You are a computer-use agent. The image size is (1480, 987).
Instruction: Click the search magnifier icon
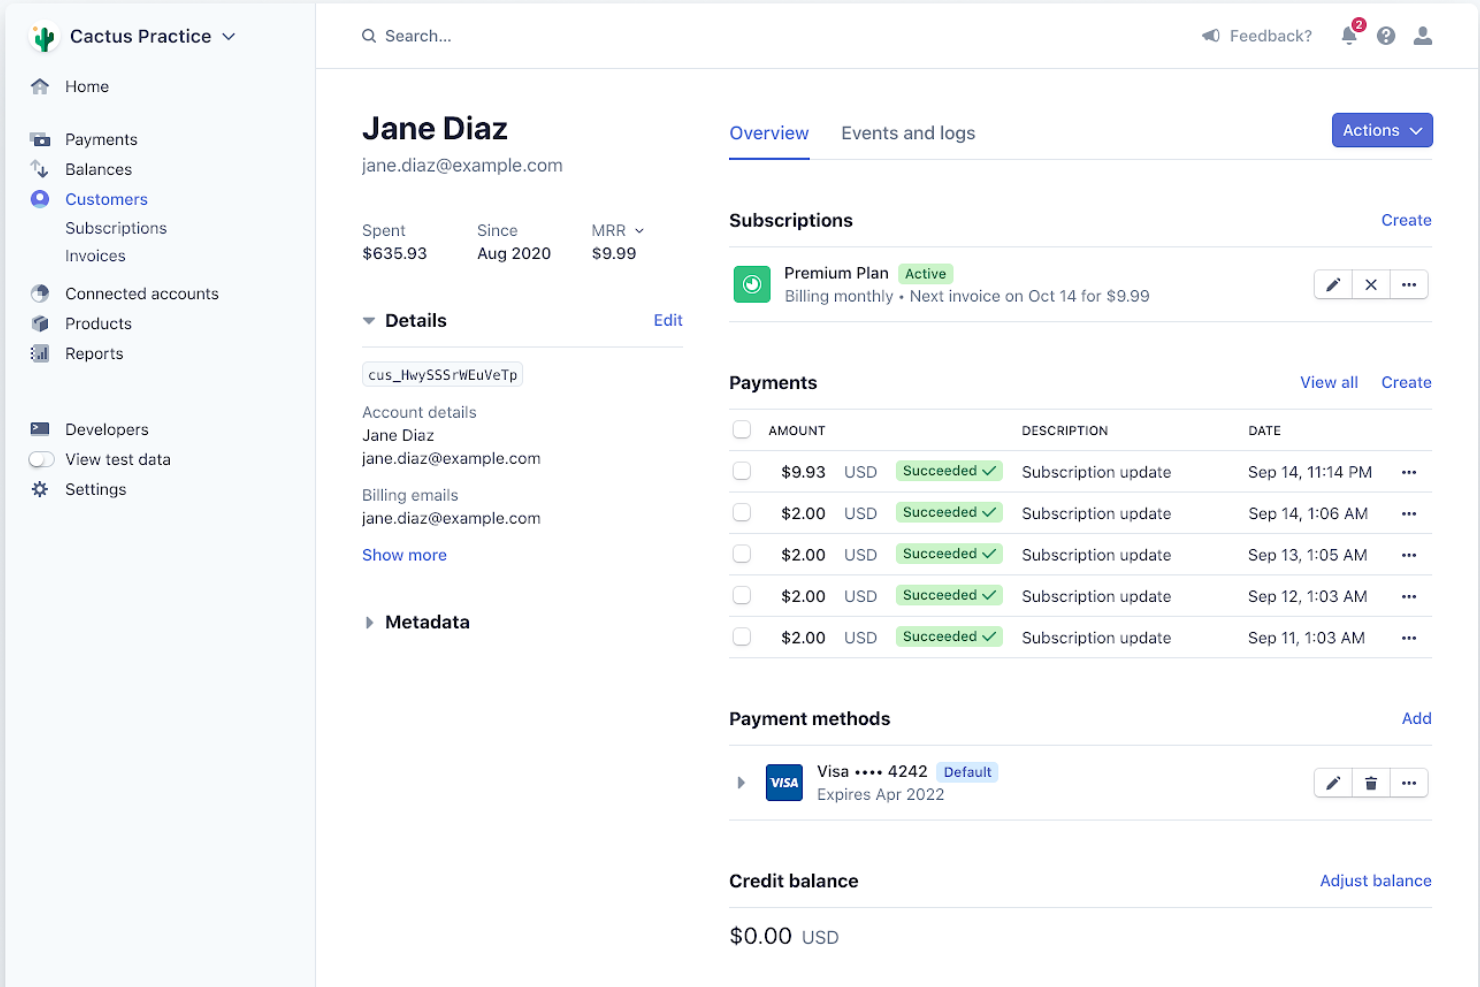click(369, 36)
